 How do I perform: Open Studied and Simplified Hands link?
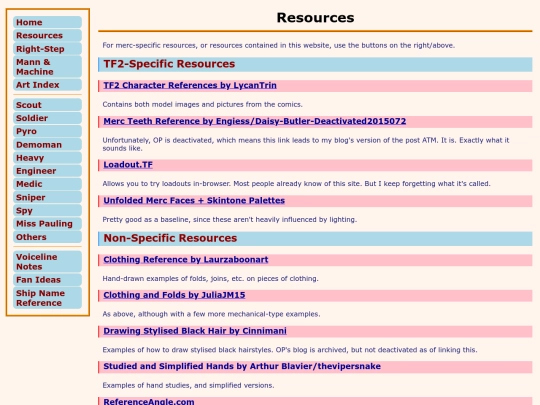point(242,366)
